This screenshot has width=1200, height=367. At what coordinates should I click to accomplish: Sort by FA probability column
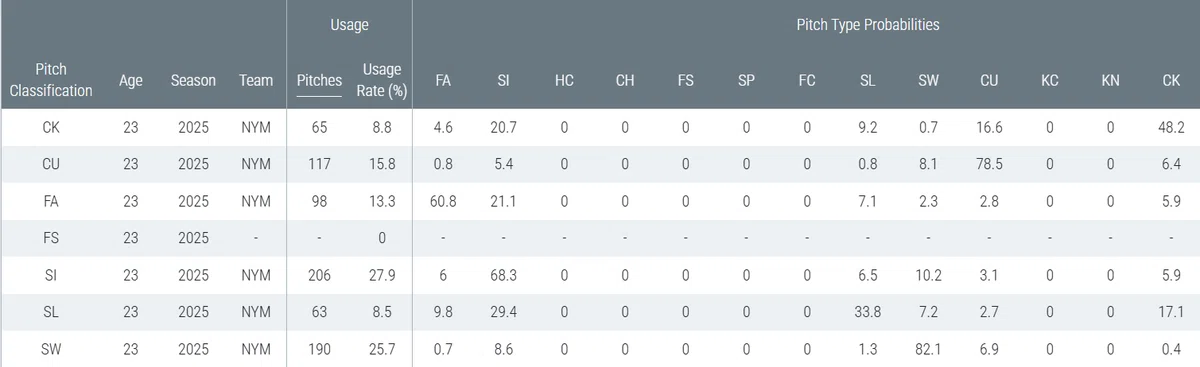(443, 80)
